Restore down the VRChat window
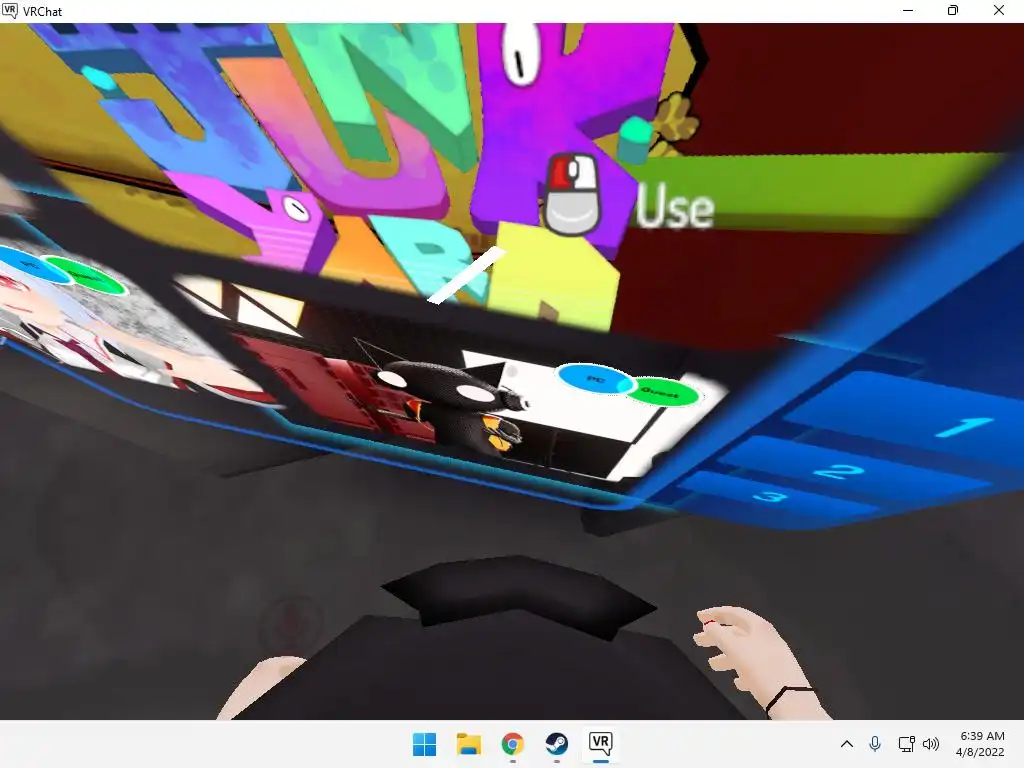 (x=953, y=10)
